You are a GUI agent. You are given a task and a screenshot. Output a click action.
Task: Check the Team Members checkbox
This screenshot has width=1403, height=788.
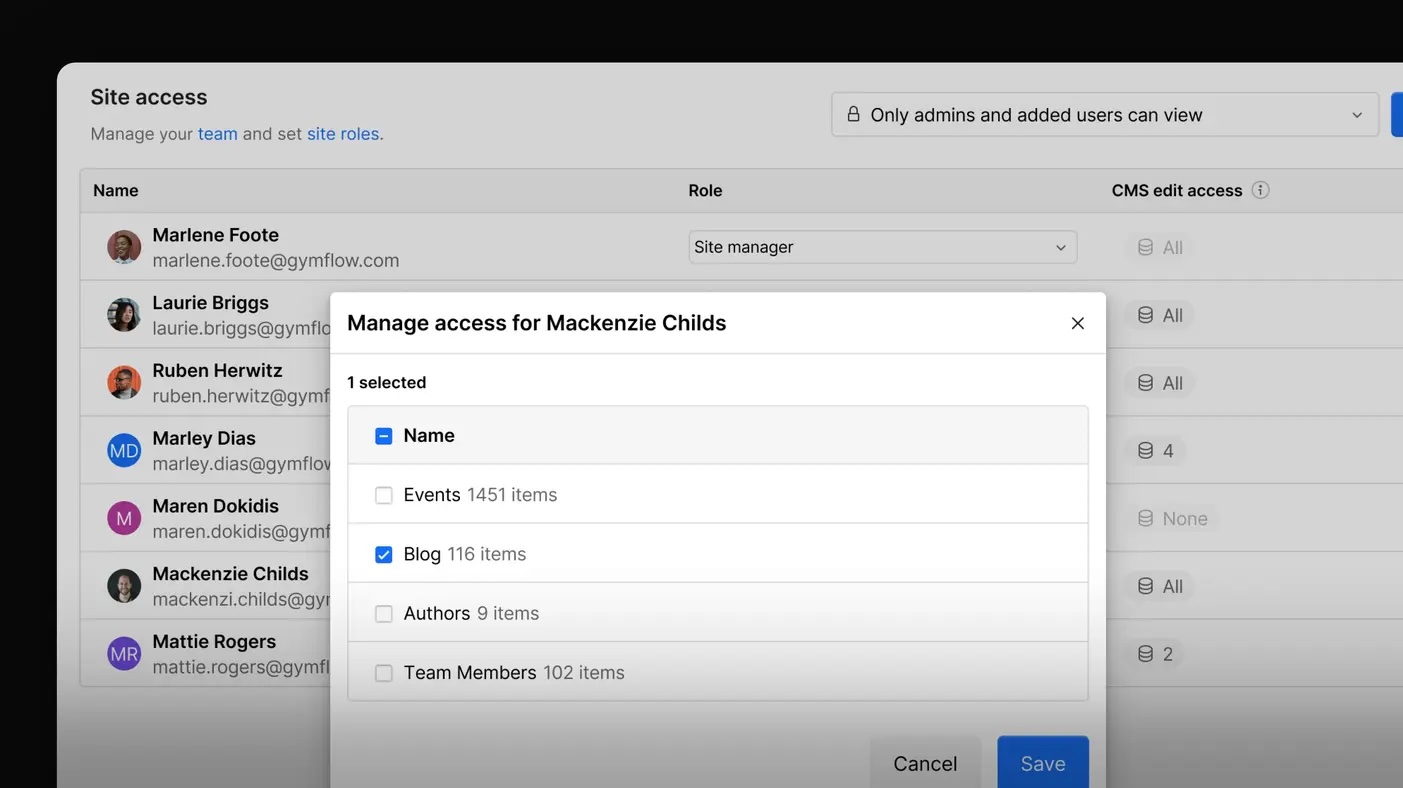(383, 673)
